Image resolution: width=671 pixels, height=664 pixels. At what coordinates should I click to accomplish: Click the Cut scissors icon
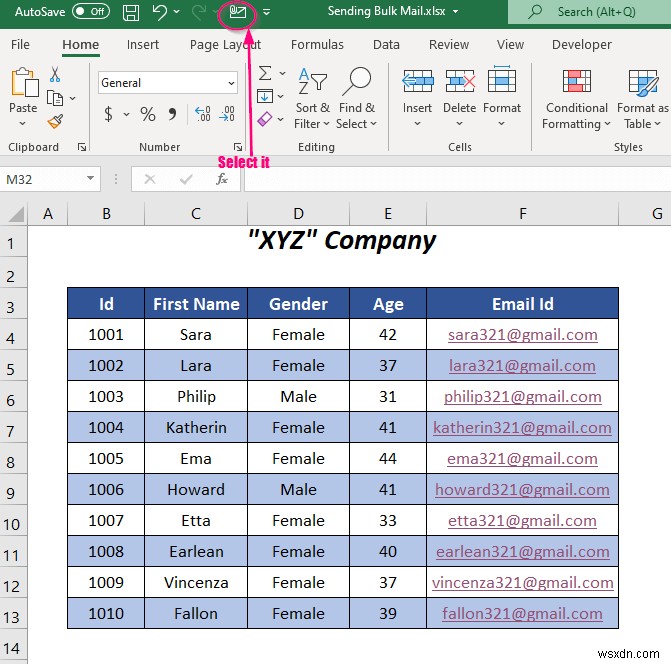[55, 74]
